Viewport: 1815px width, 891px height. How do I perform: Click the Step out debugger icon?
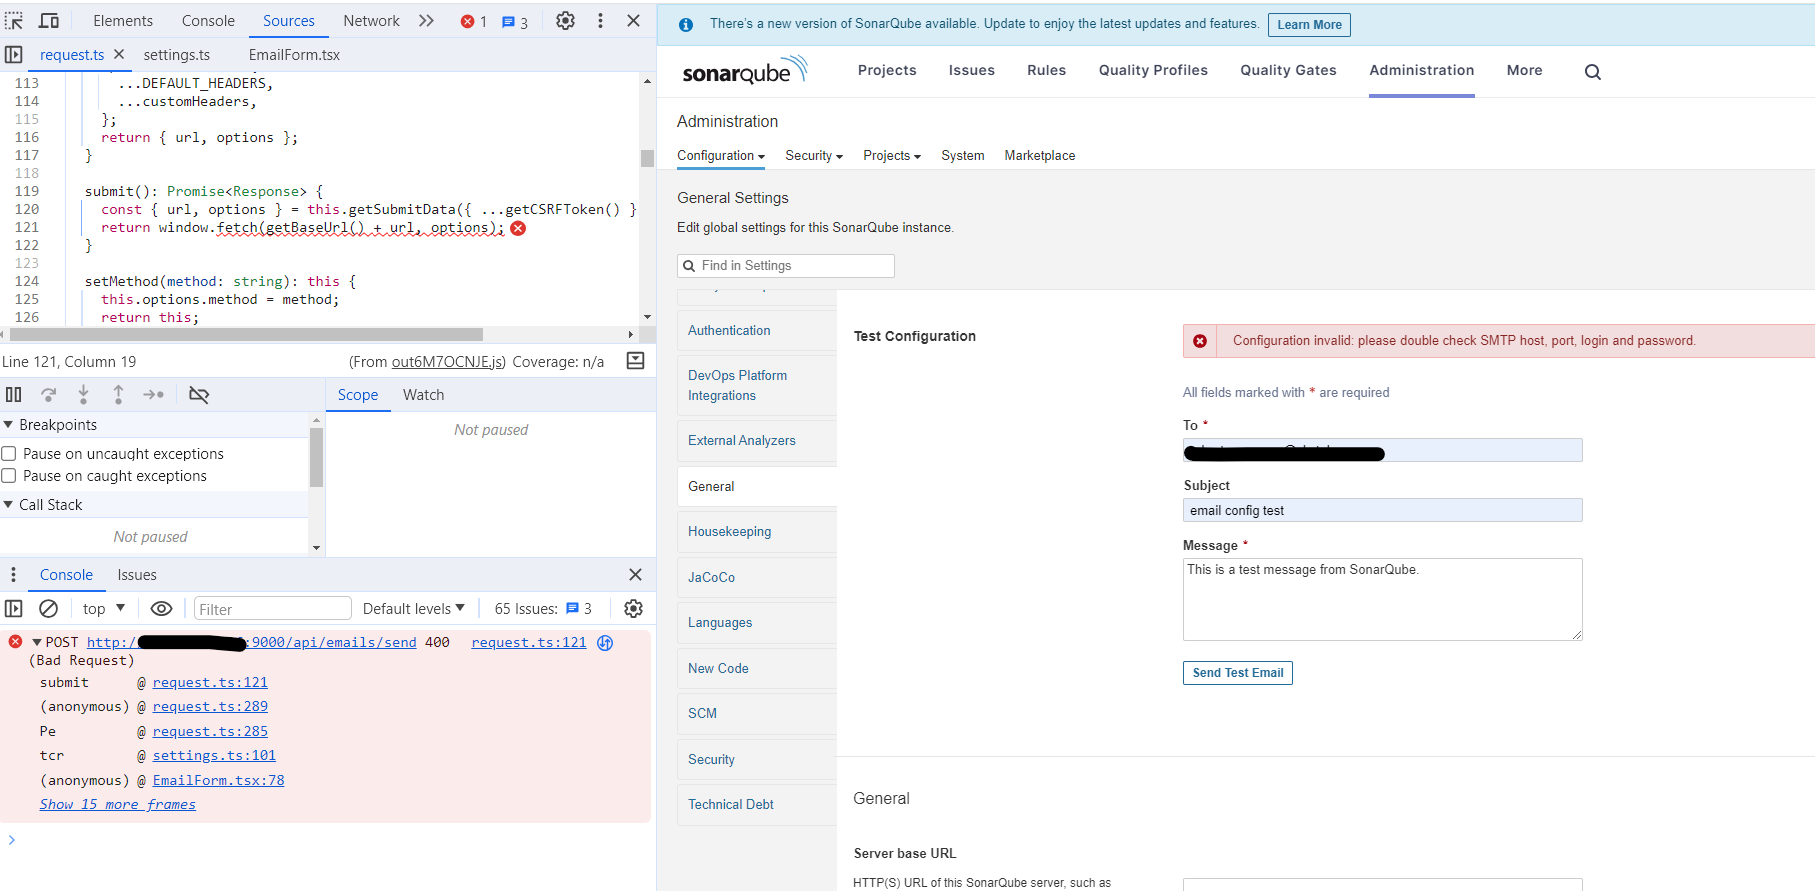point(118,395)
